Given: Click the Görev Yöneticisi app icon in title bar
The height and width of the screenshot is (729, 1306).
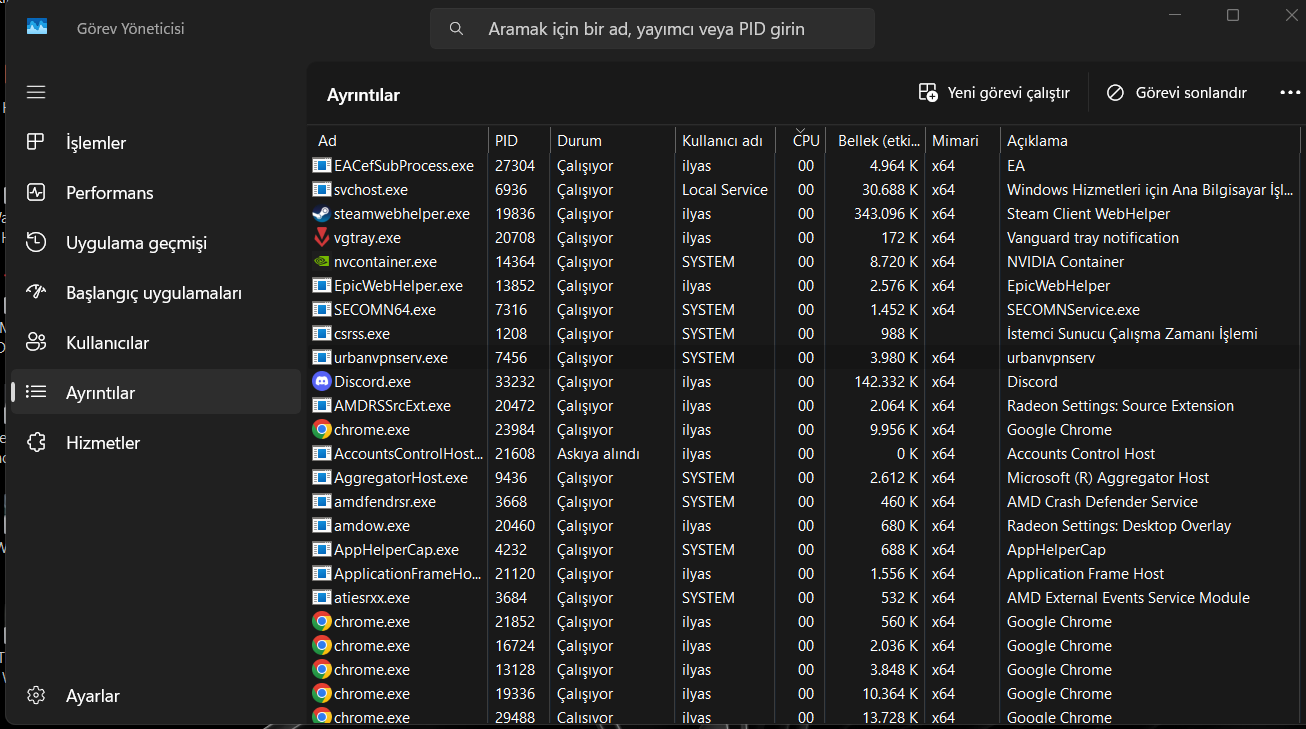Looking at the screenshot, I should tap(37, 27).
